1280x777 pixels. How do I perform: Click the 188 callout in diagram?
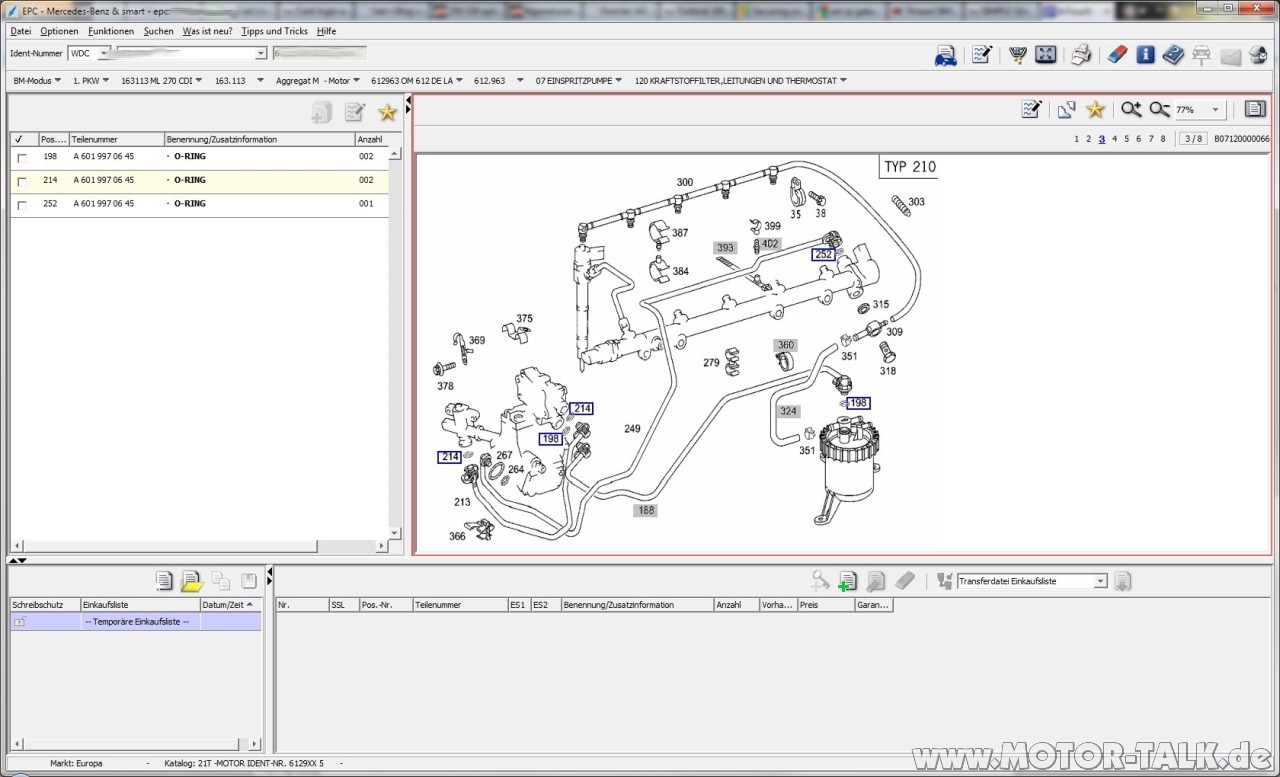click(x=646, y=510)
